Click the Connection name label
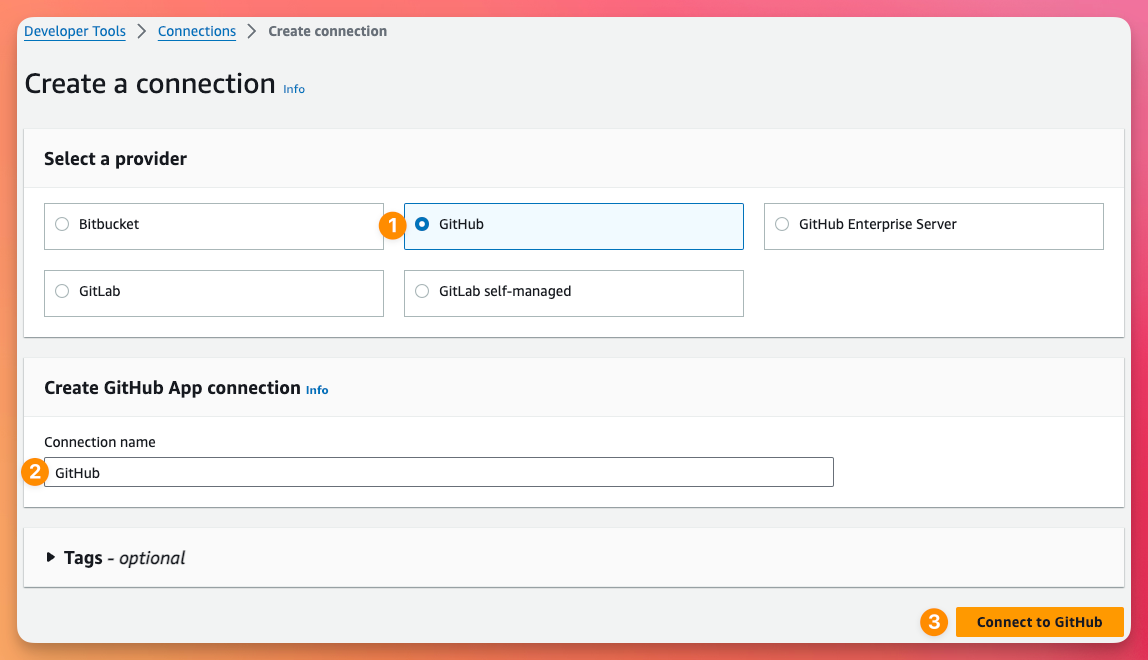Image resolution: width=1148 pixels, height=660 pixels. (x=100, y=442)
